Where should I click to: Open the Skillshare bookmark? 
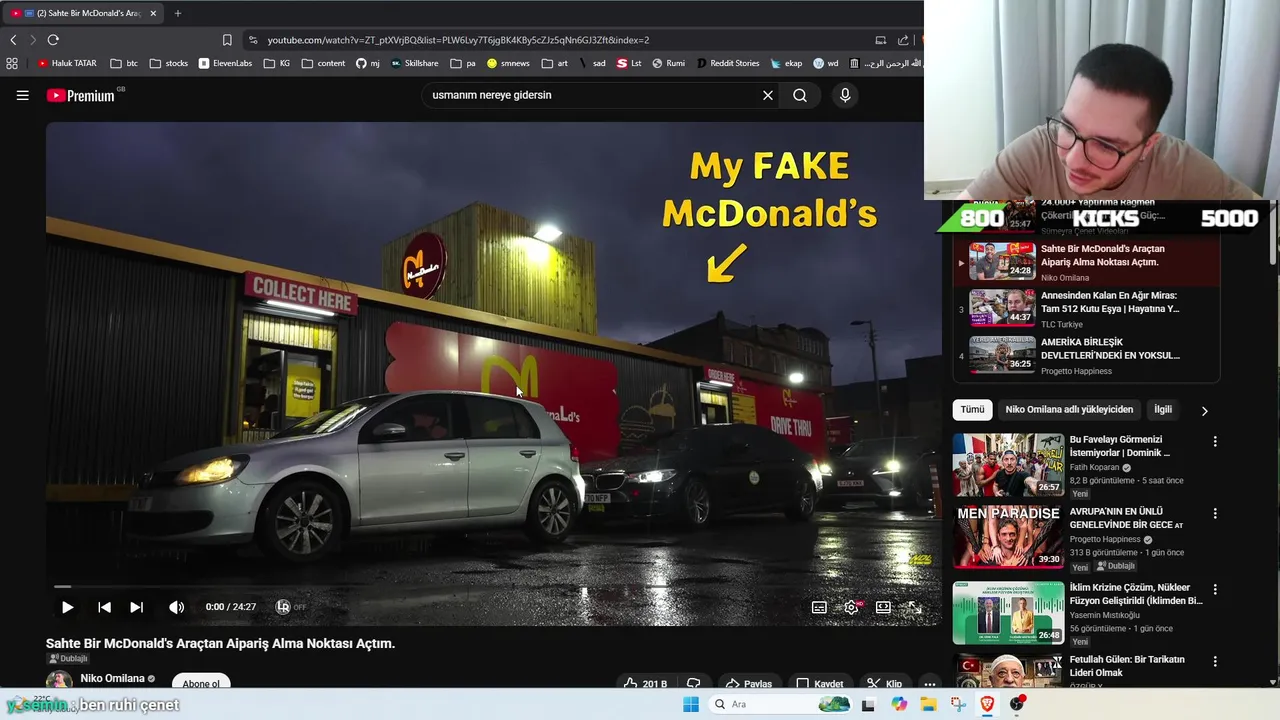415,63
